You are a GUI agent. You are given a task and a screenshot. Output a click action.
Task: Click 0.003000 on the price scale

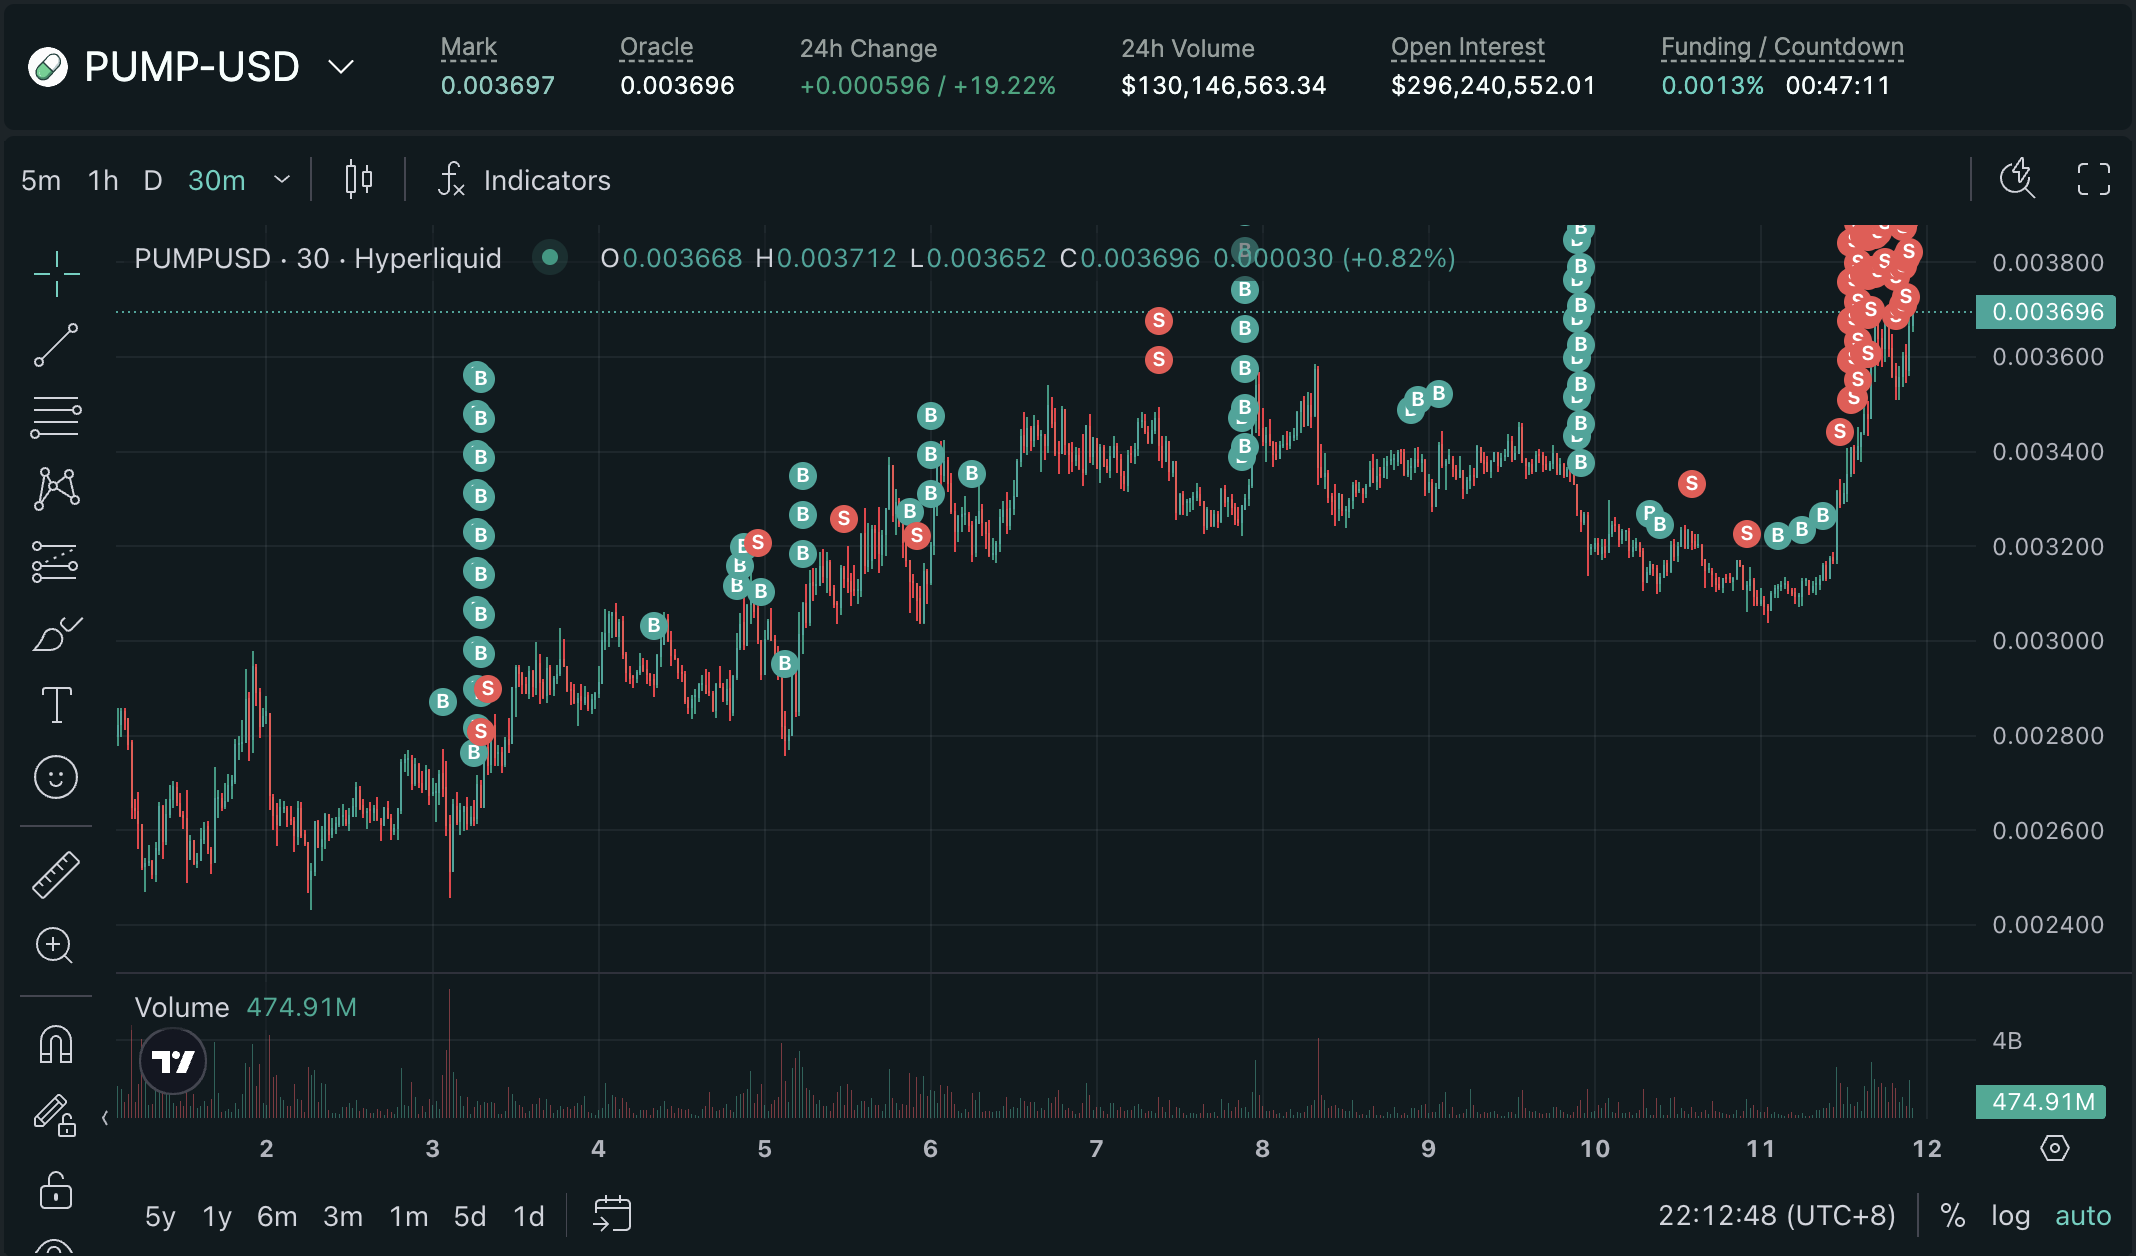pyautogui.click(x=2048, y=641)
